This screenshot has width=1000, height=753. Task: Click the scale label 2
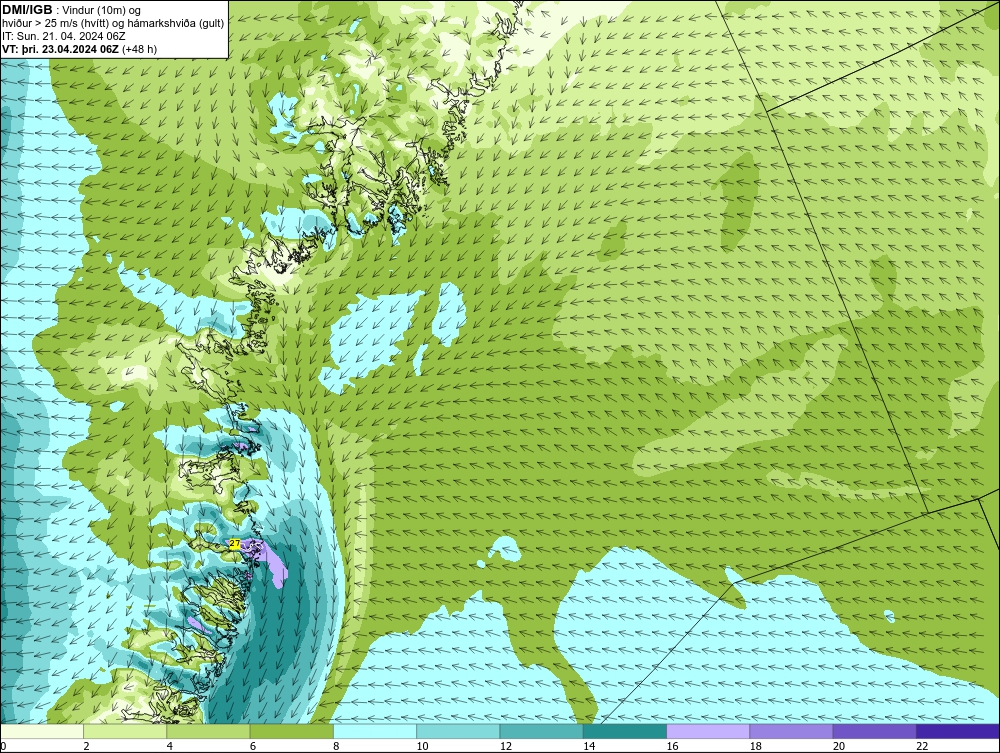point(86,746)
